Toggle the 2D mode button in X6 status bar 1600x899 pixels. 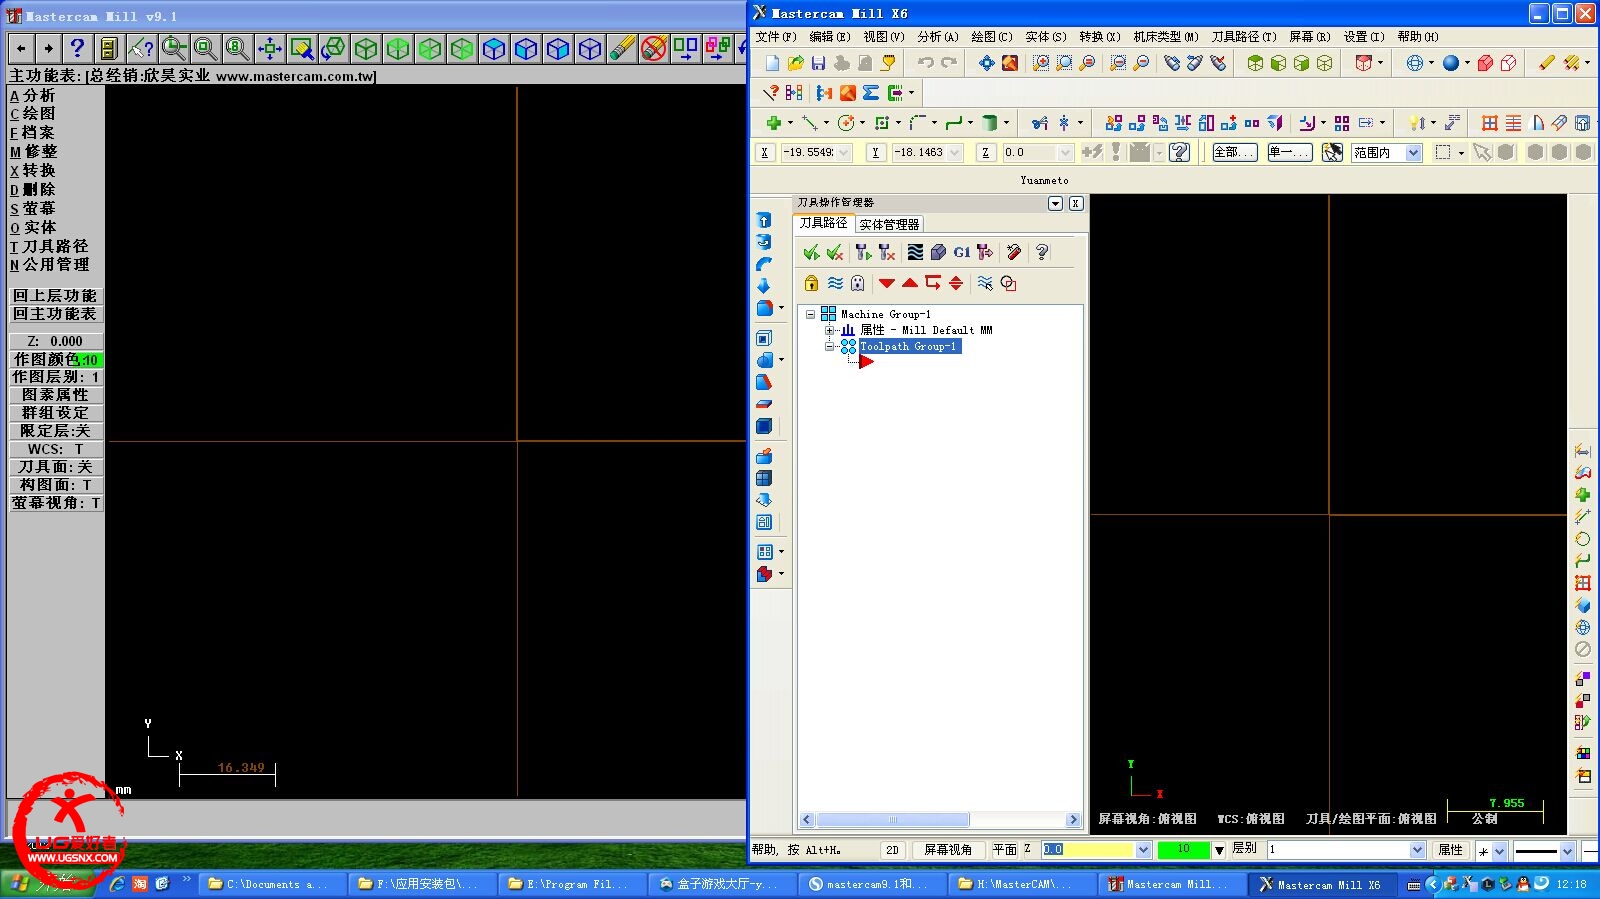(x=892, y=850)
